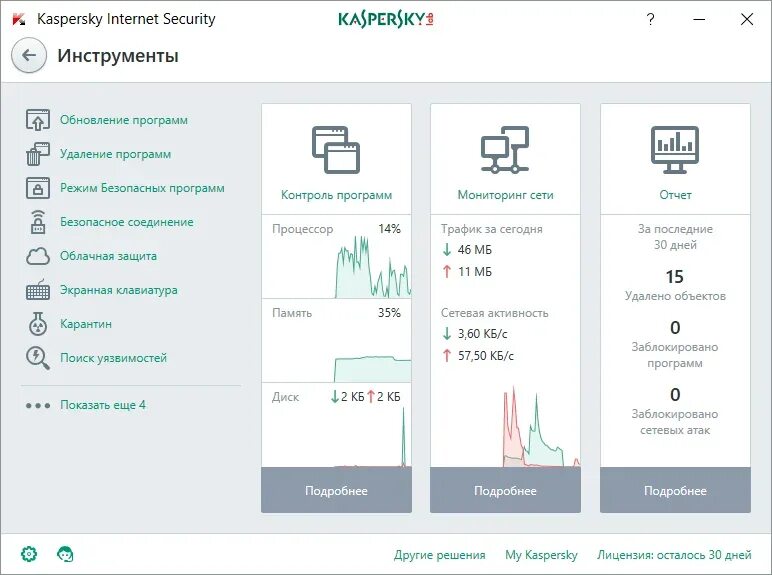Open the Безопасное соединение link
Viewport: 772px width, 575px height.
coord(127,222)
